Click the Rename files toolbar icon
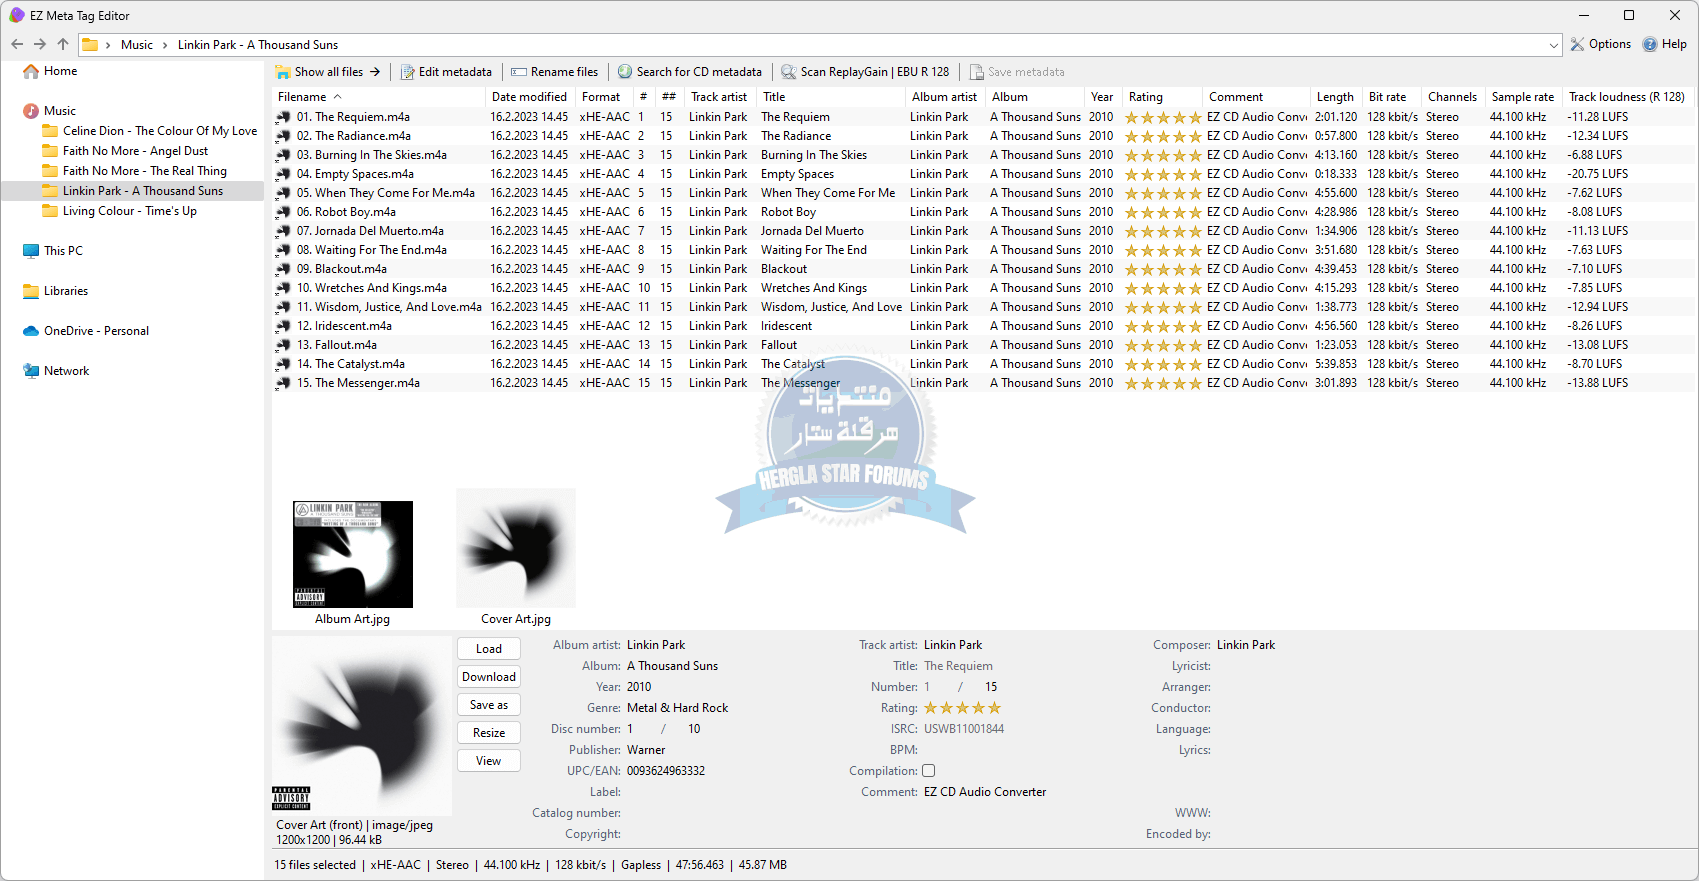1699x881 pixels. pos(519,72)
